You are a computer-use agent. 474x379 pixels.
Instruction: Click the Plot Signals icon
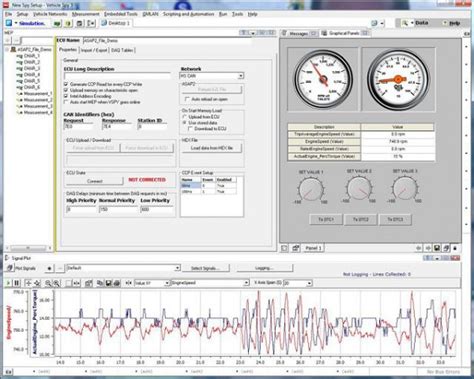pyautogui.click(x=10, y=268)
